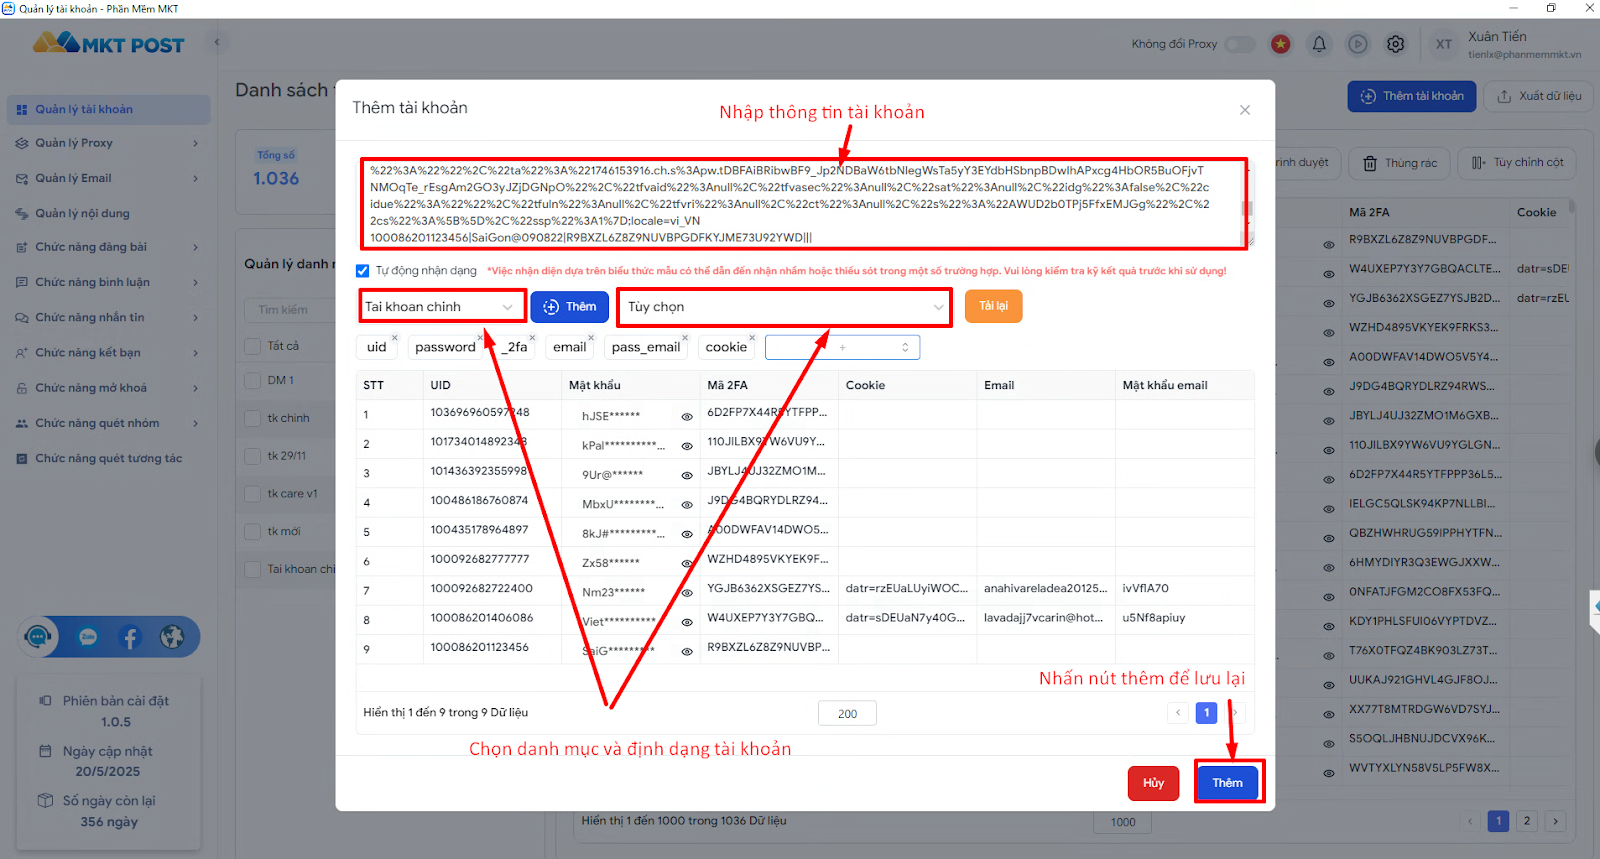
Task: Open the Tùy chọn format dropdown
Action: tap(785, 307)
